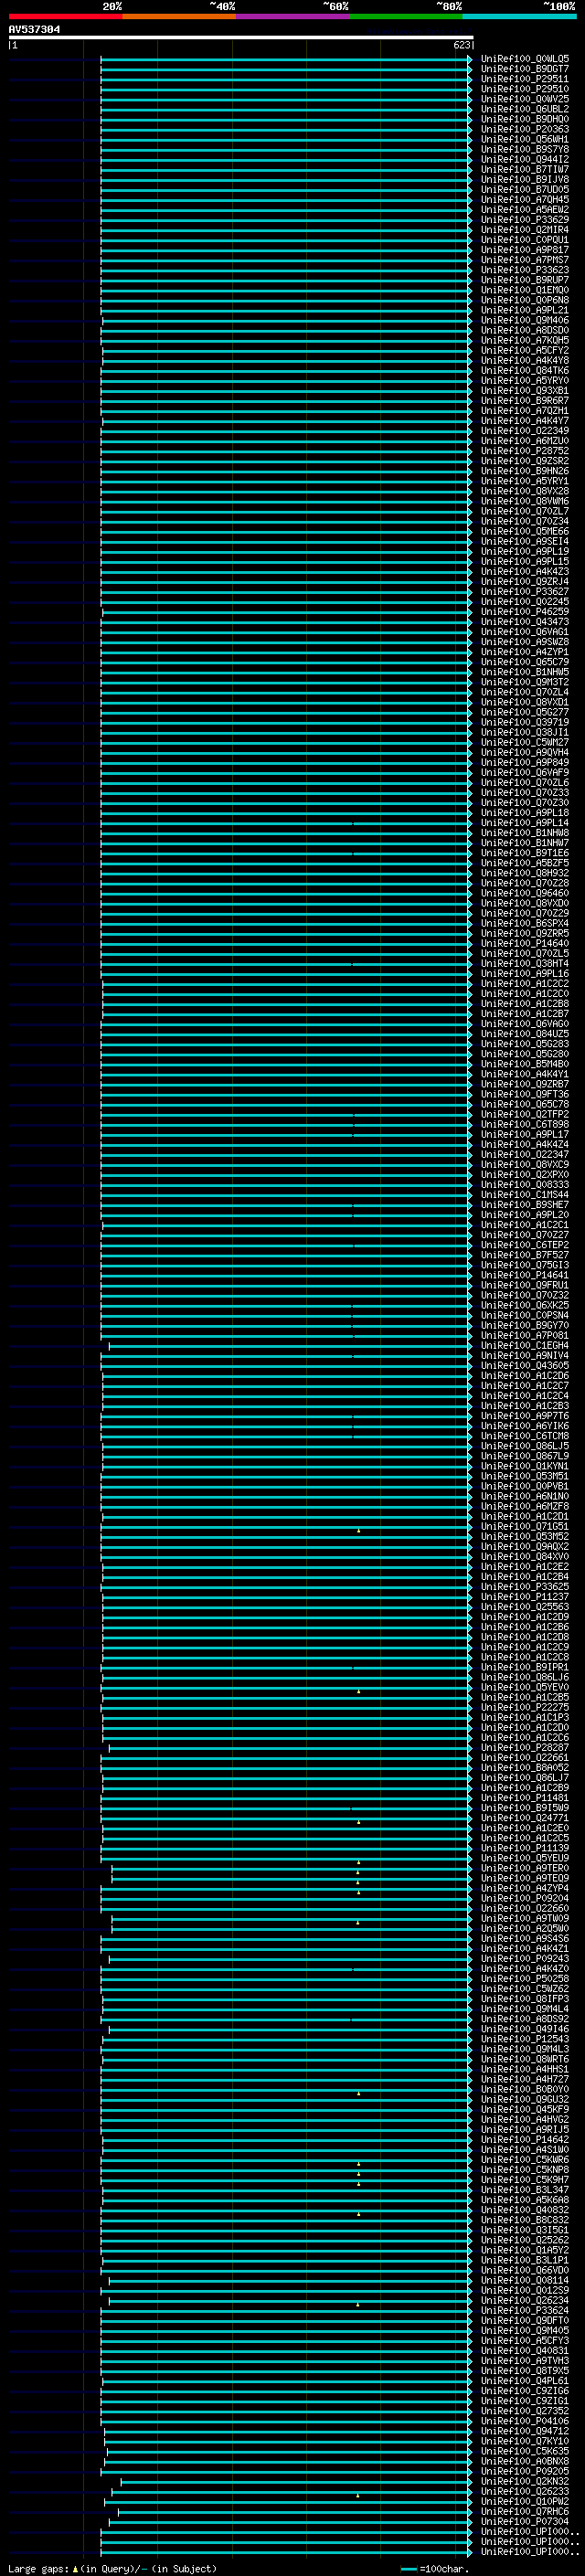Open UniRef100_B7TIW7 entry

coord(525,169)
